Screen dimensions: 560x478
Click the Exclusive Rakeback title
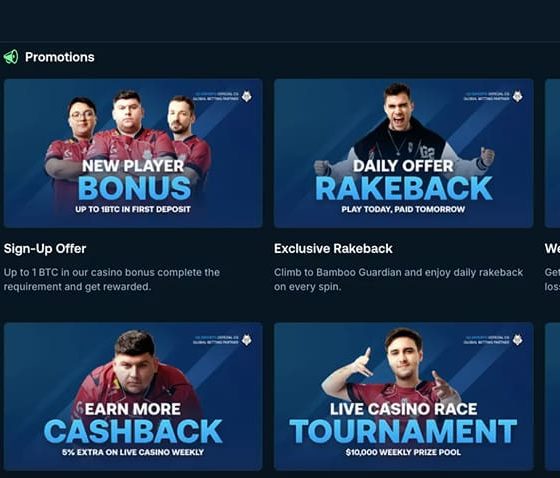[333, 249]
